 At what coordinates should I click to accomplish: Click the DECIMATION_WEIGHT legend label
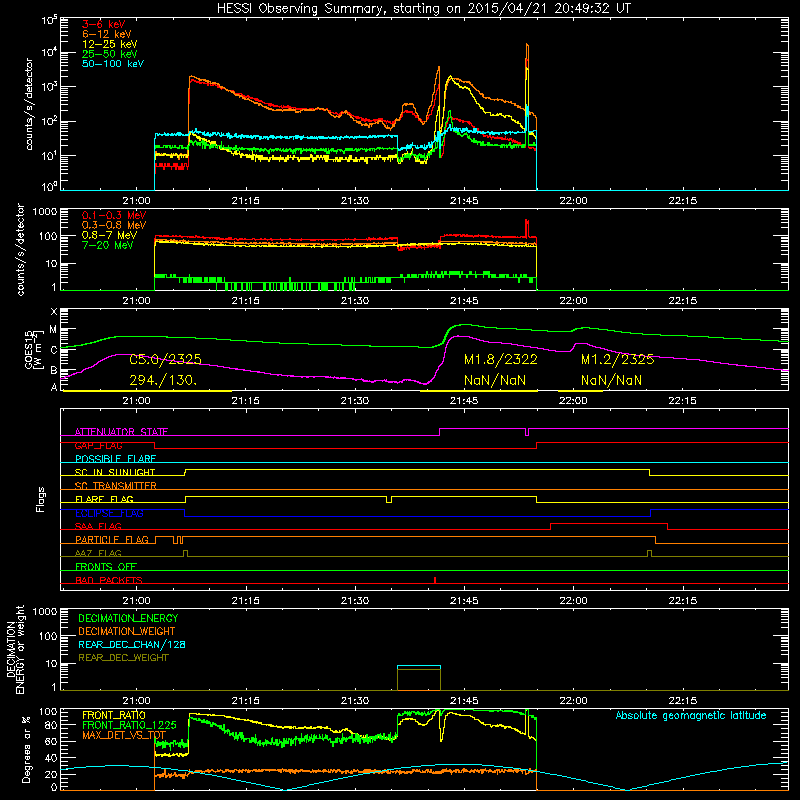click(x=127, y=631)
